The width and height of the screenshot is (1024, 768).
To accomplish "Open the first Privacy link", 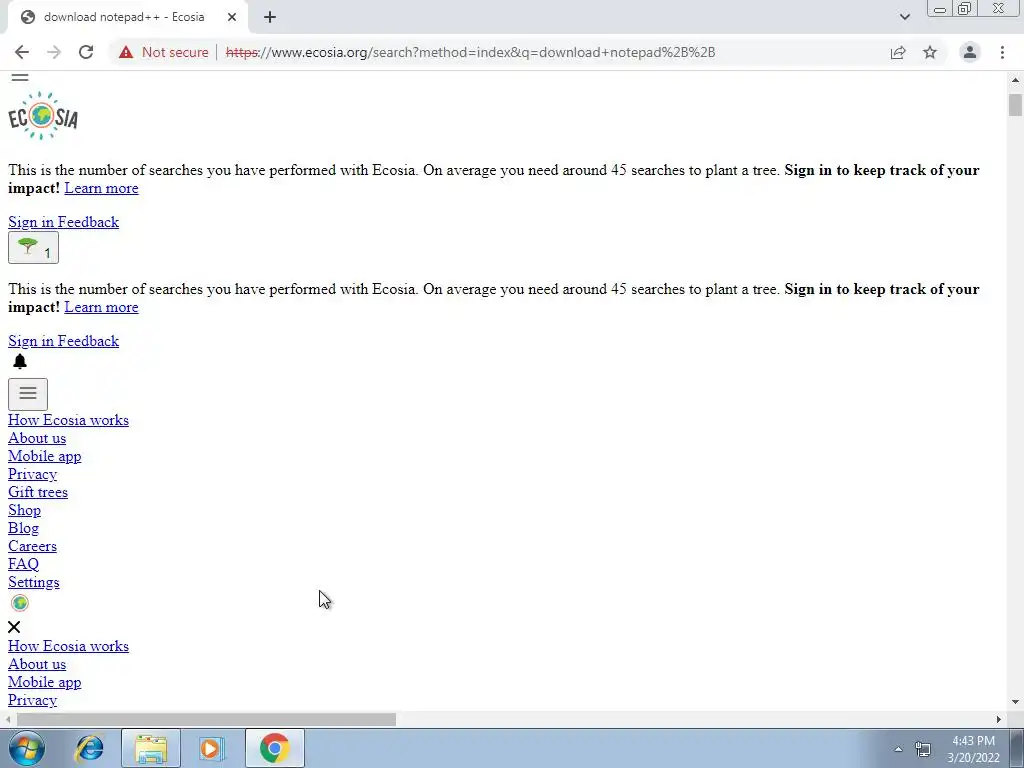I will pos(32,474).
